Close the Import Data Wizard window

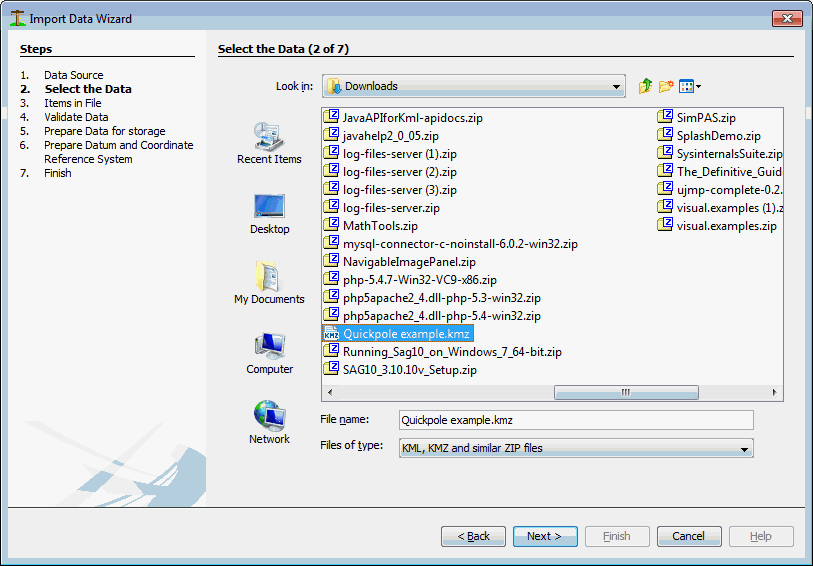click(787, 18)
